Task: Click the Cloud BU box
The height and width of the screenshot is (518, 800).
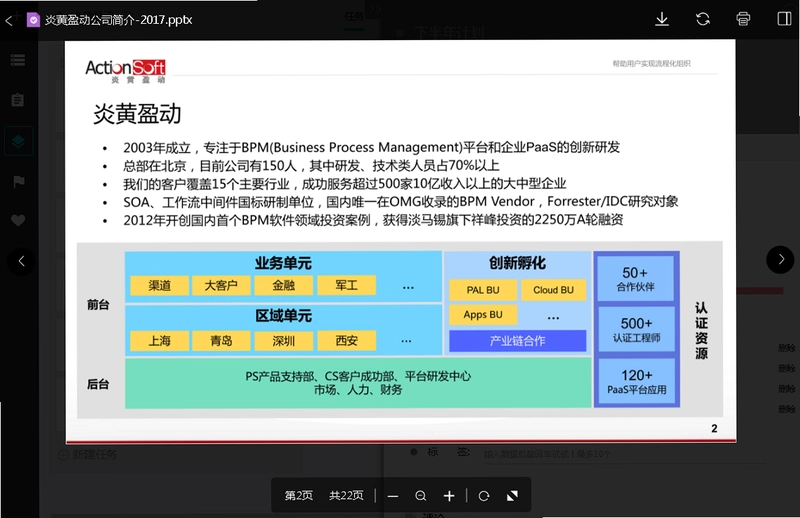Action: coord(554,290)
